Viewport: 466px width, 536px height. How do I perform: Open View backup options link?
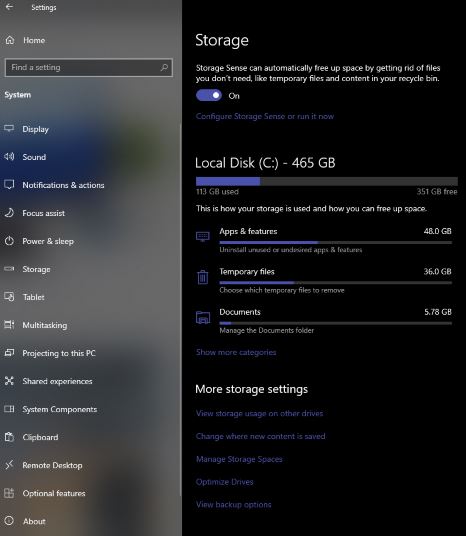234,504
